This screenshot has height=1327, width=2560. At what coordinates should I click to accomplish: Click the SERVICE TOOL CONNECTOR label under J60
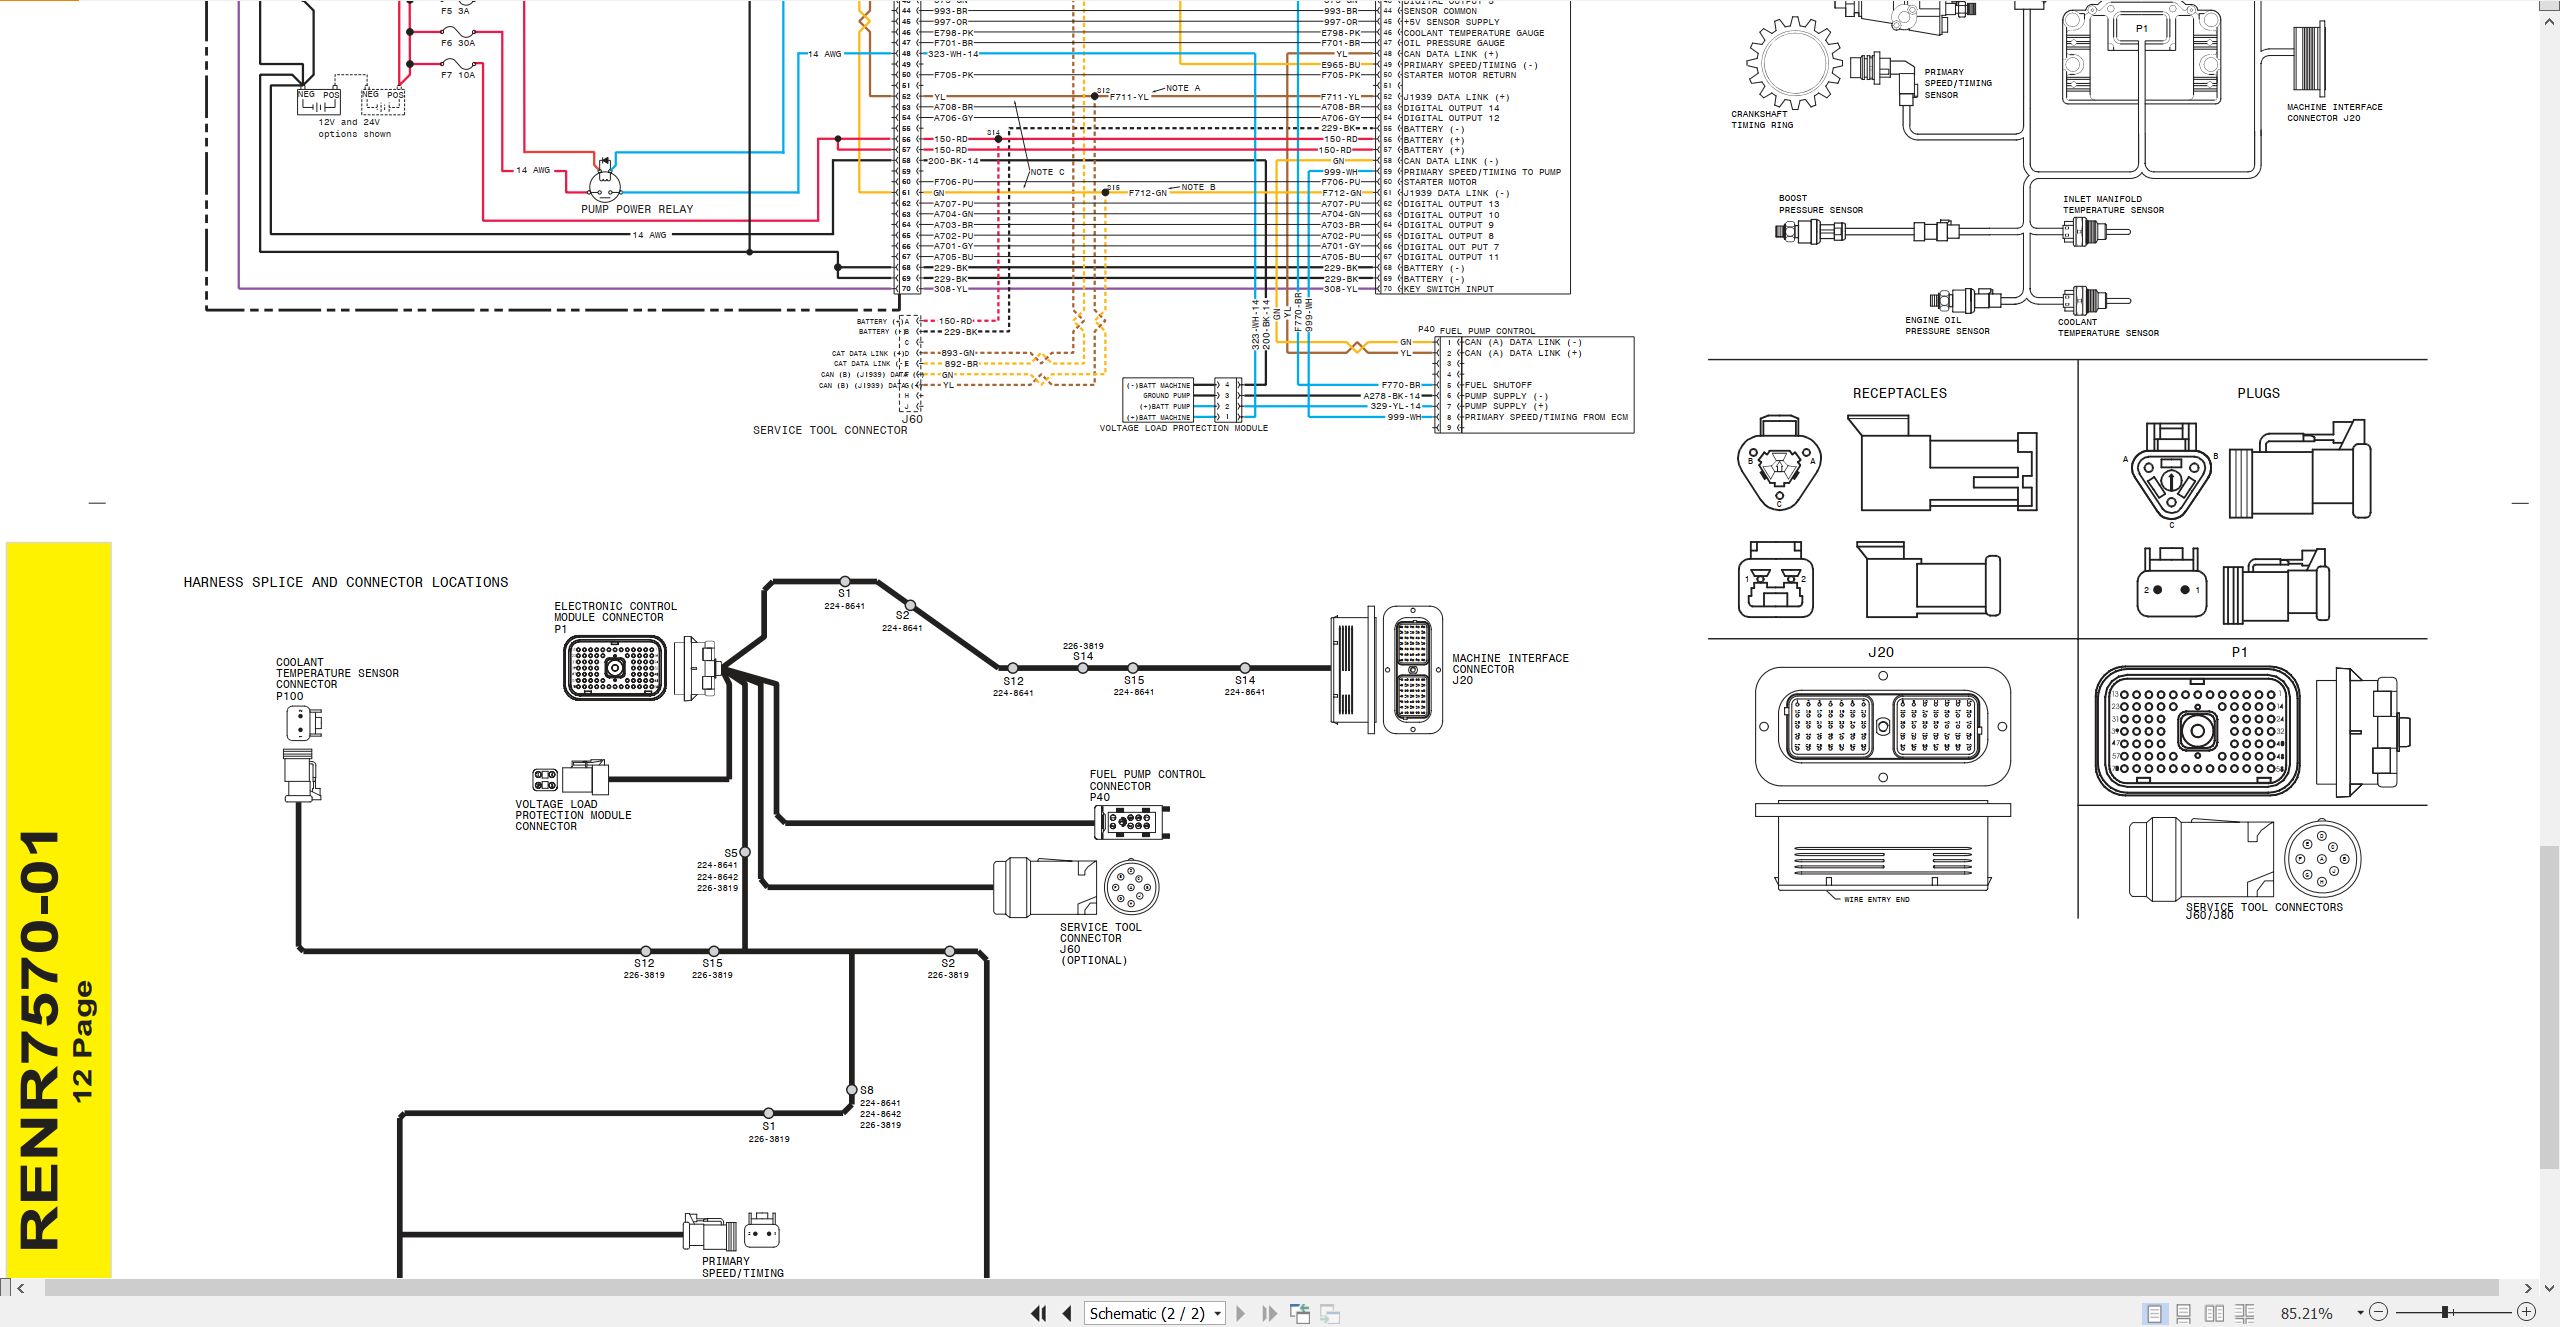(830, 430)
